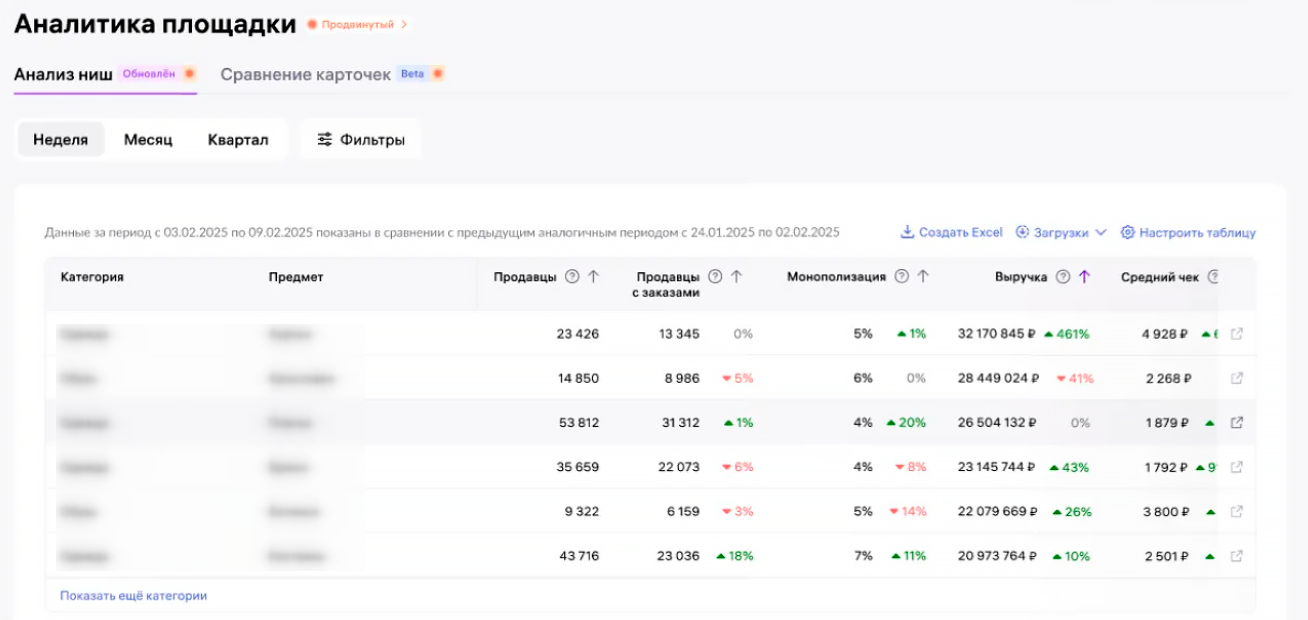This screenshot has width=1308, height=620.
Task: Toggle ascending sort on Монополизация column
Action: [922, 276]
